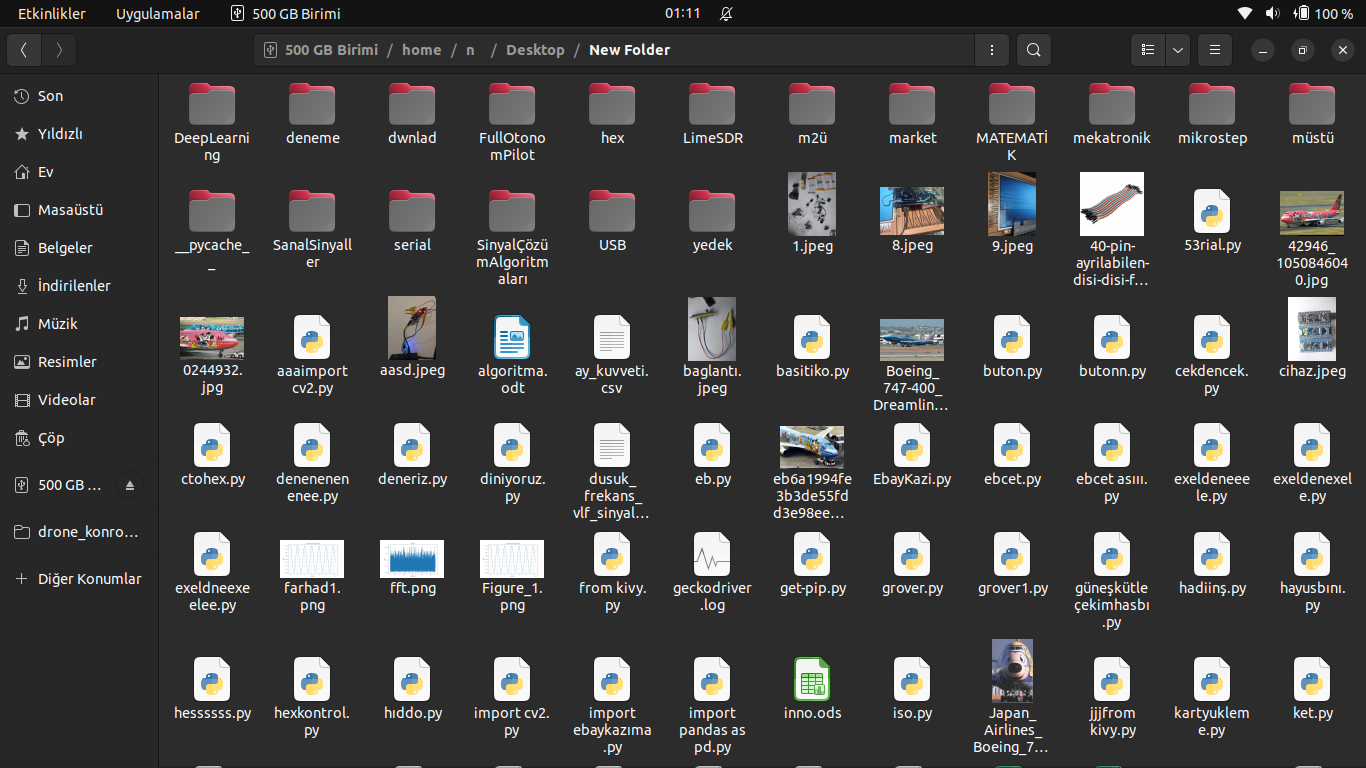
Task: Open Diğer Konumlar in the sidebar
Action: click(79, 579)
